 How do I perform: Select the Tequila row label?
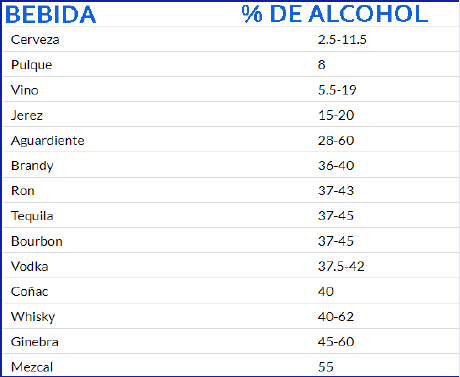coord(32,216)
